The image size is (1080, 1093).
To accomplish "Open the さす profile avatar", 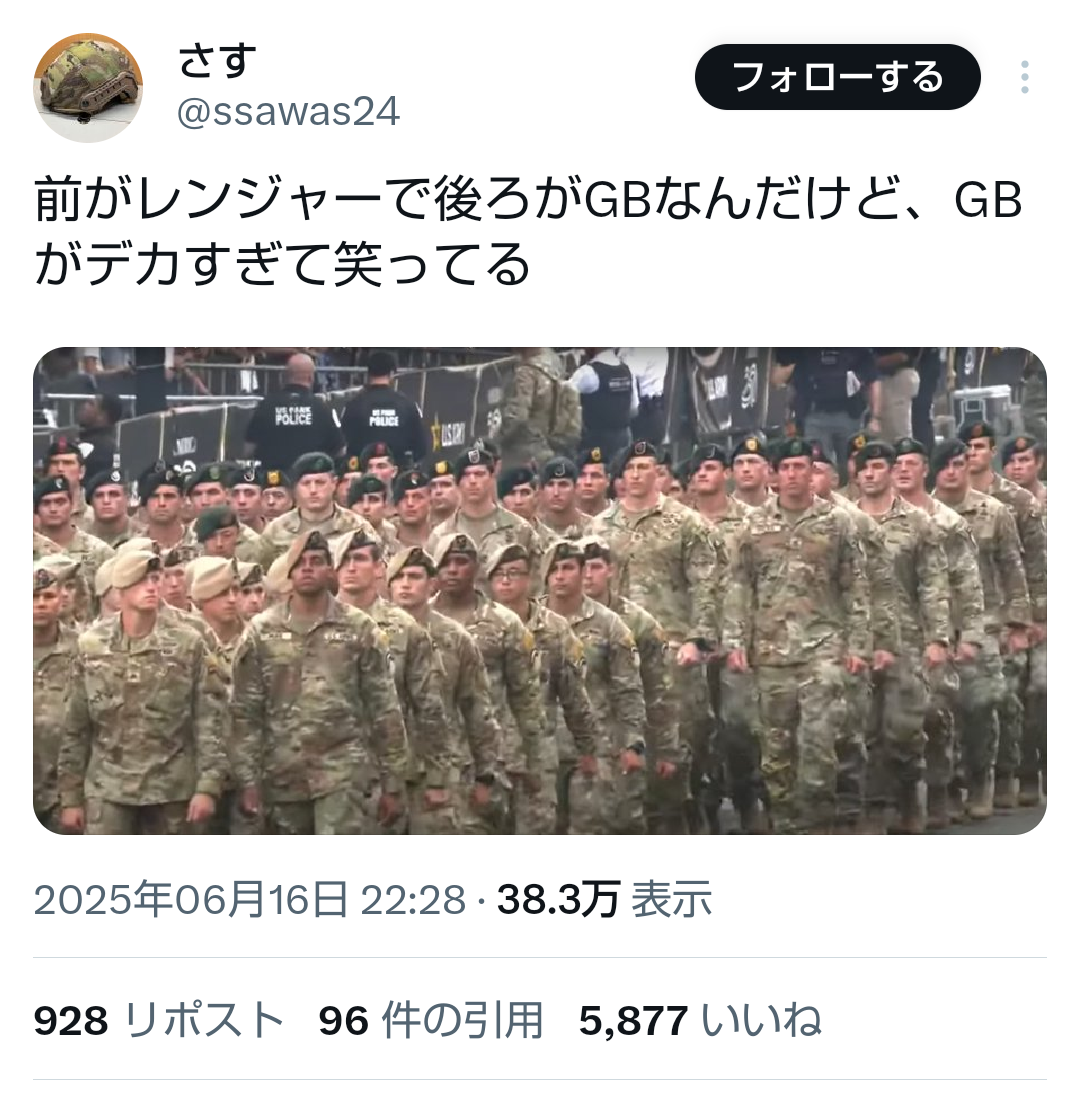I will (x=88, y=87).
